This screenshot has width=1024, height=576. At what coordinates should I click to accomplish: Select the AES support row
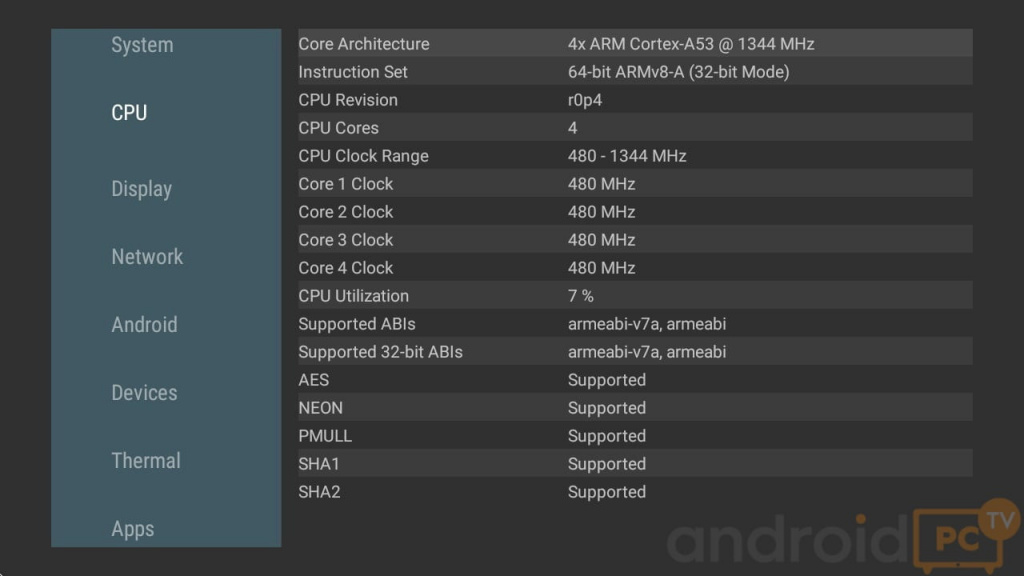635,380
